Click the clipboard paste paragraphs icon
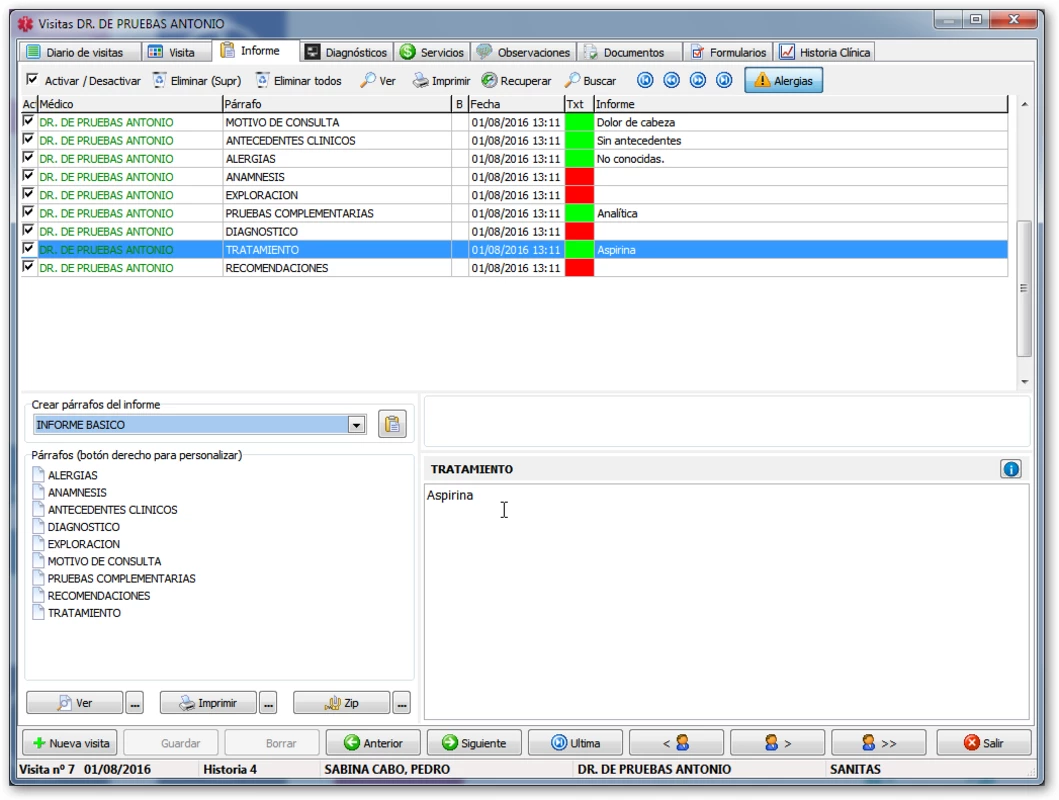The height and width of the screenshot is (800, 1059). pos(392,424)
